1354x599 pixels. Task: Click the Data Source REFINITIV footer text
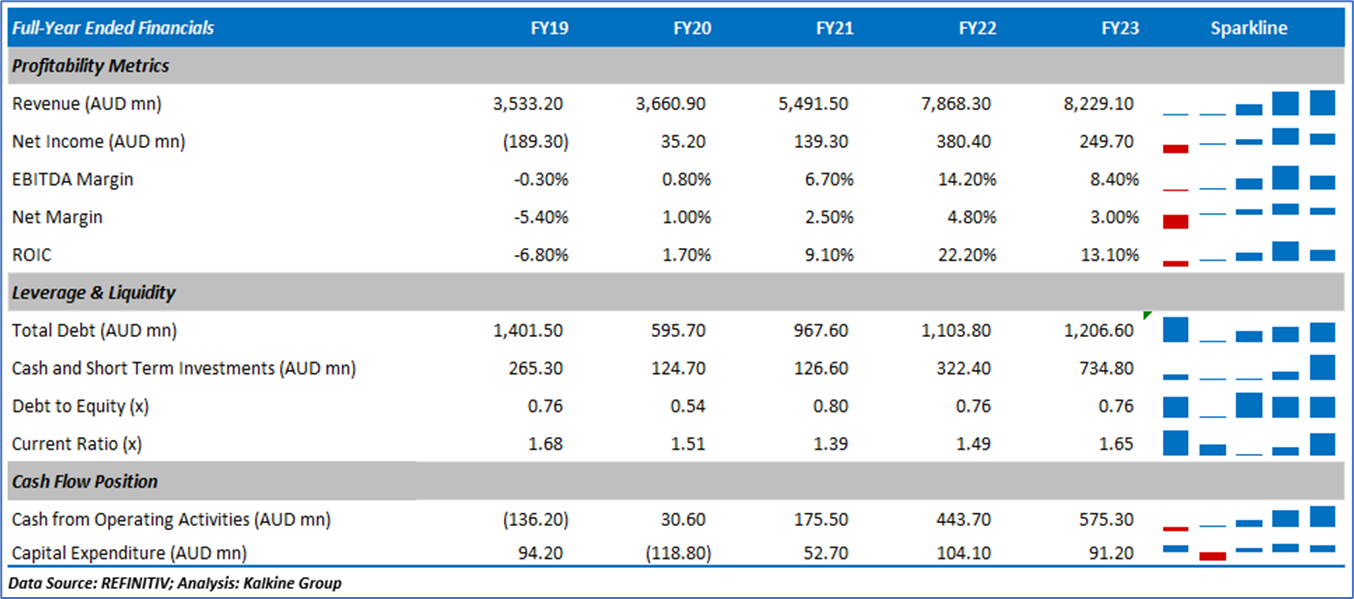175,583
